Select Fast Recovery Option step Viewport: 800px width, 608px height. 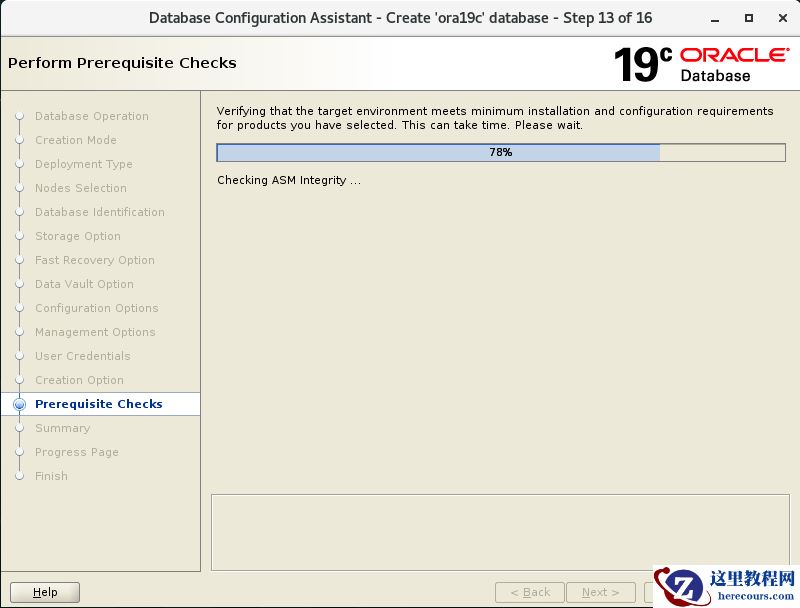tap(94, 260)
